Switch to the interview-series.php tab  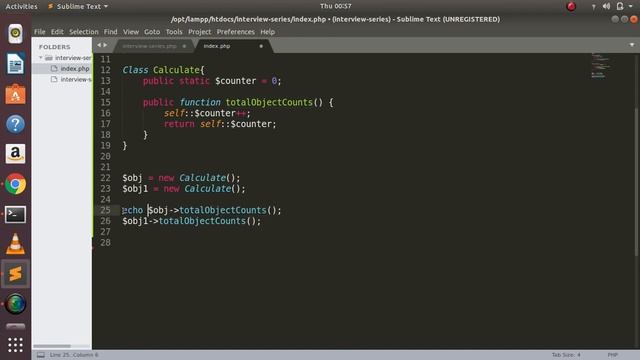point(150,46)
